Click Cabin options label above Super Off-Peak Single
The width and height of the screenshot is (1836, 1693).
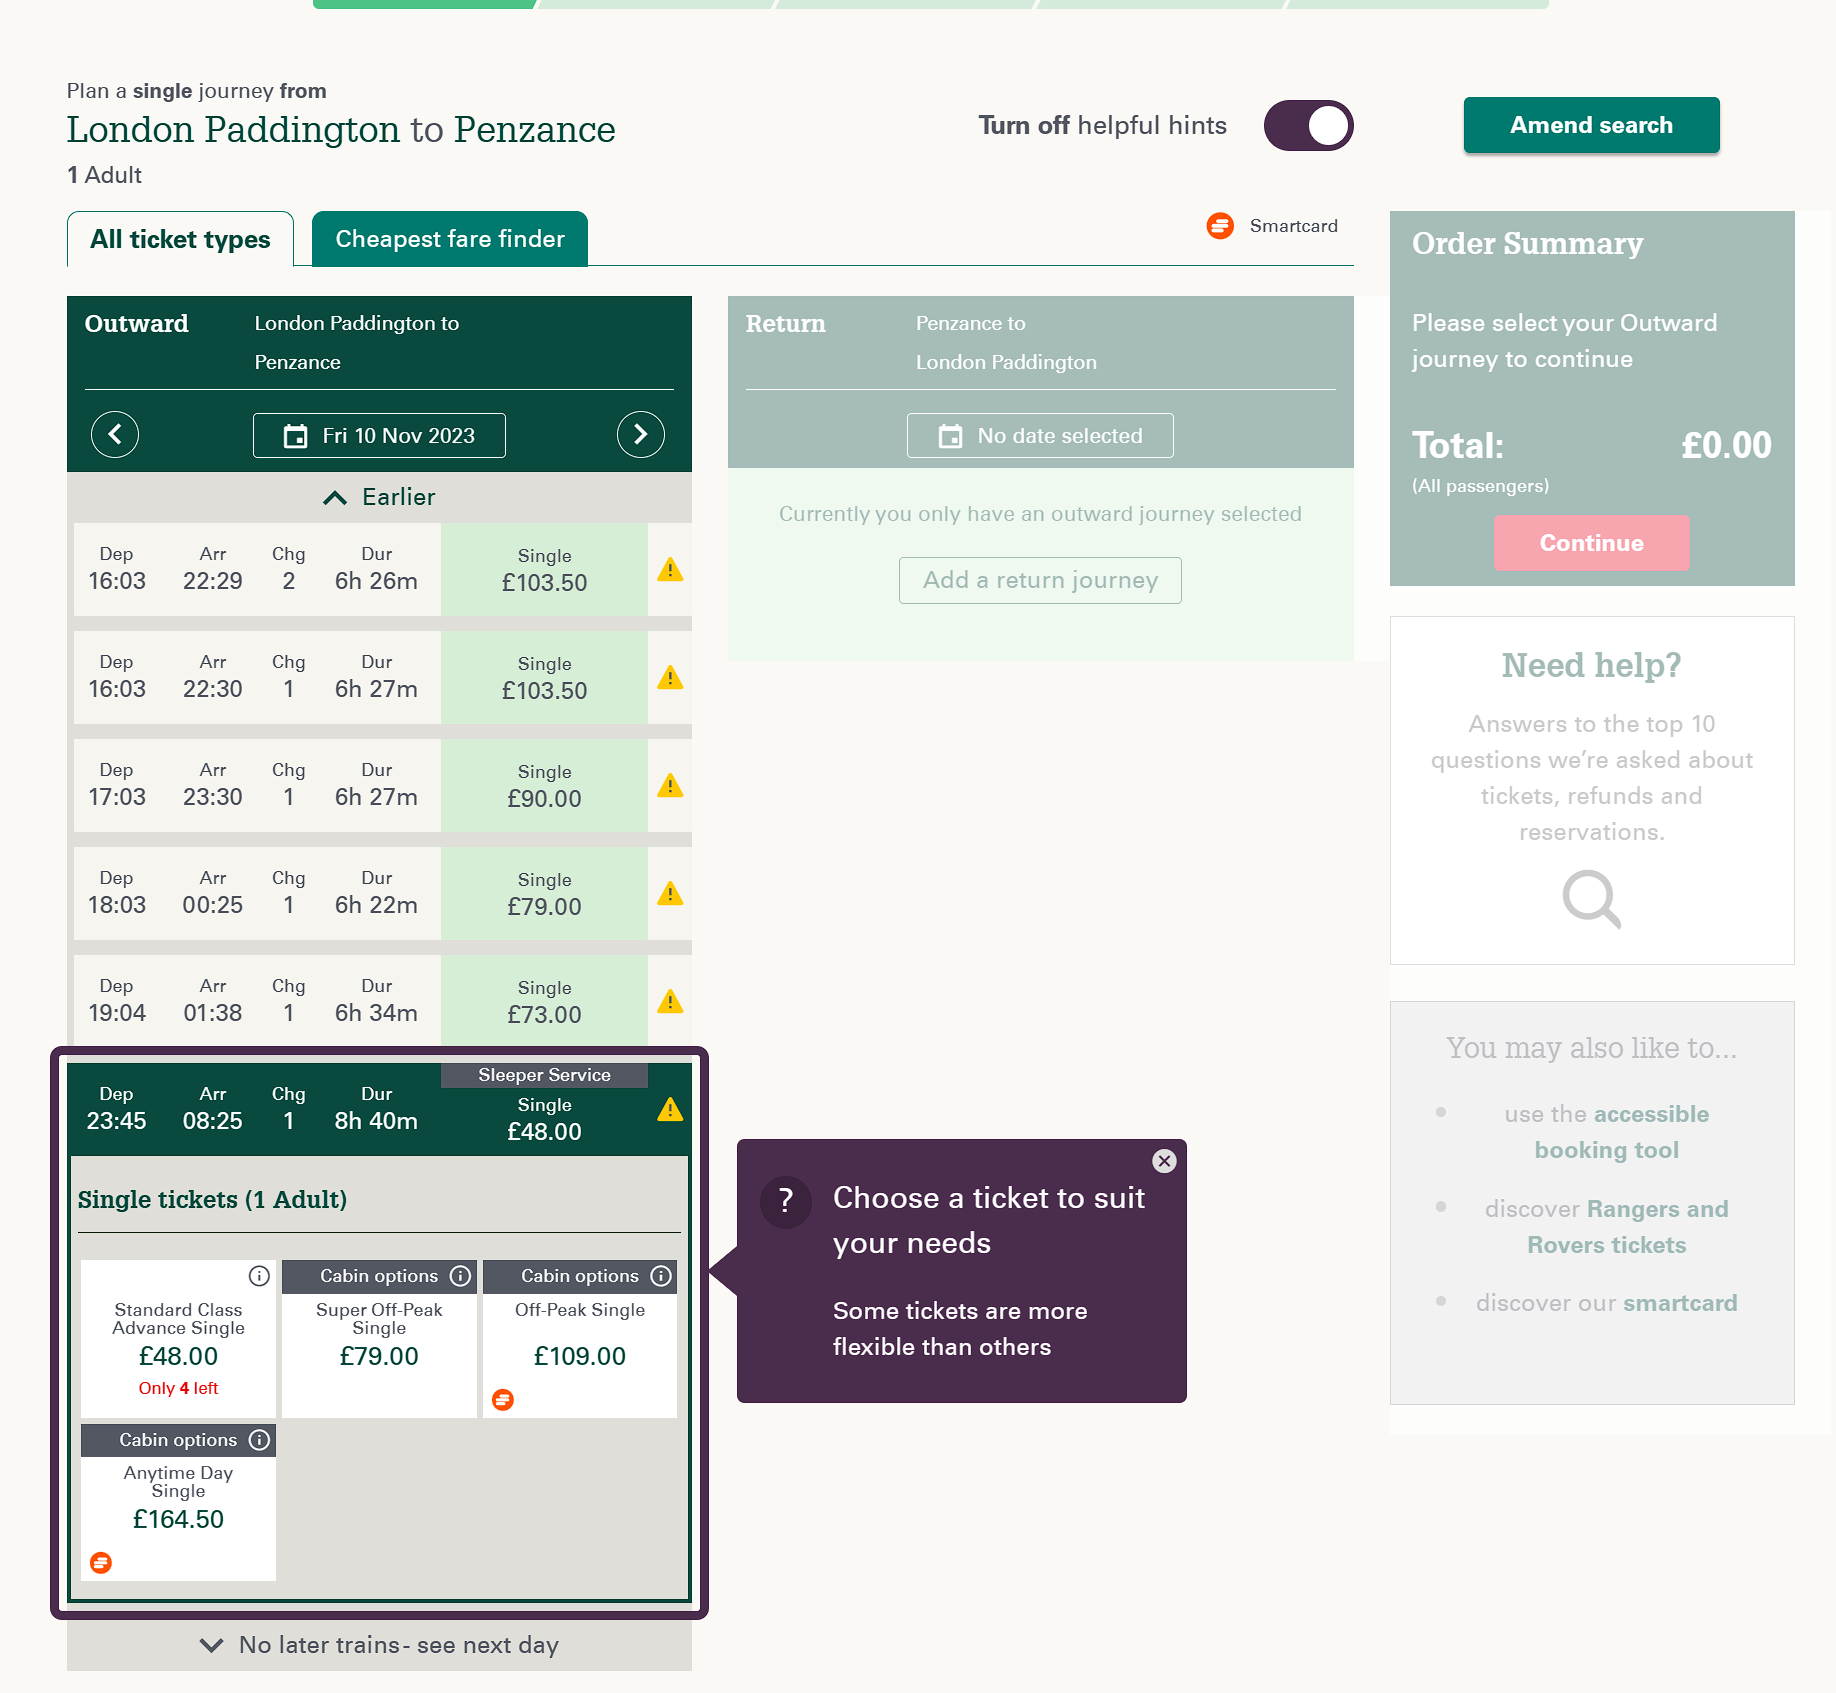point(379,1276)
